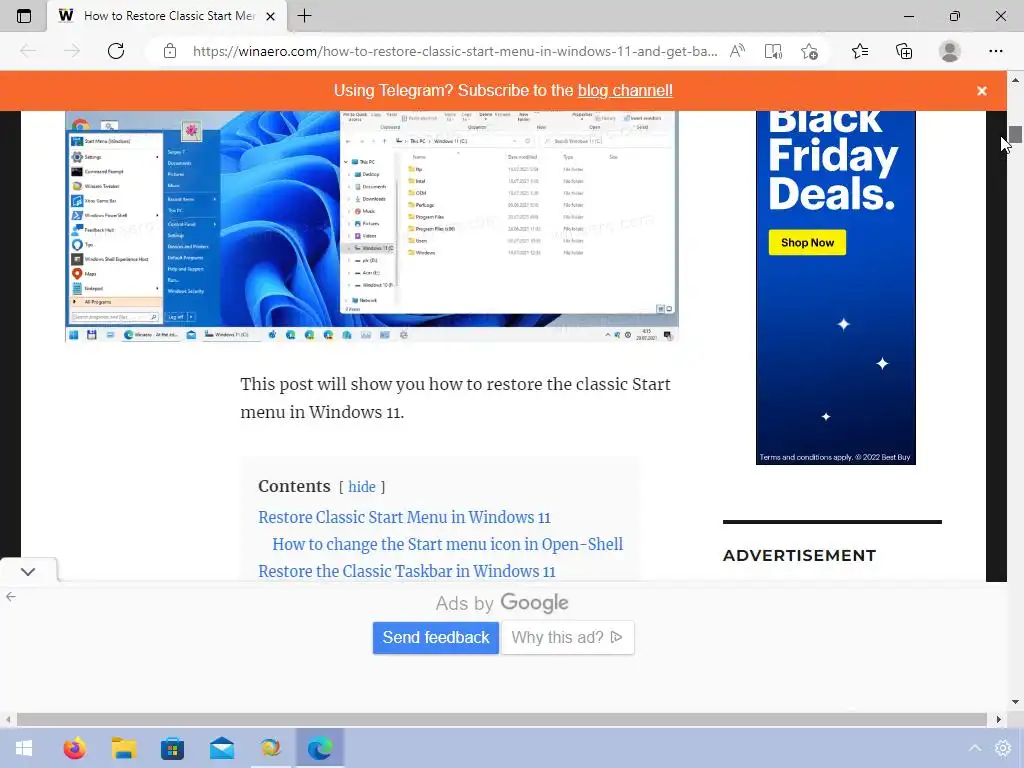Go back to the previous page

point(28,51)
